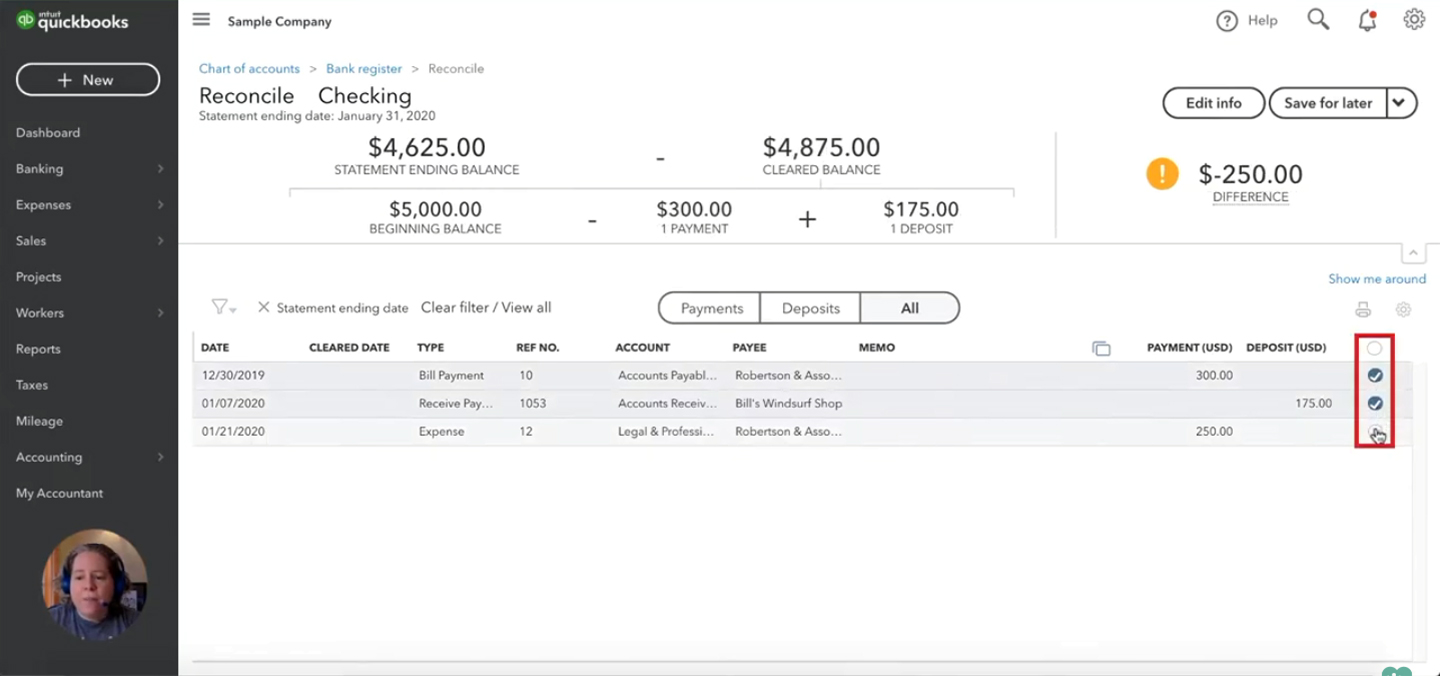The height and width of the screenshot is (676, 1440).
Task: Expand the Banking sidebar submenu
Action: click(x=160, y=169)
